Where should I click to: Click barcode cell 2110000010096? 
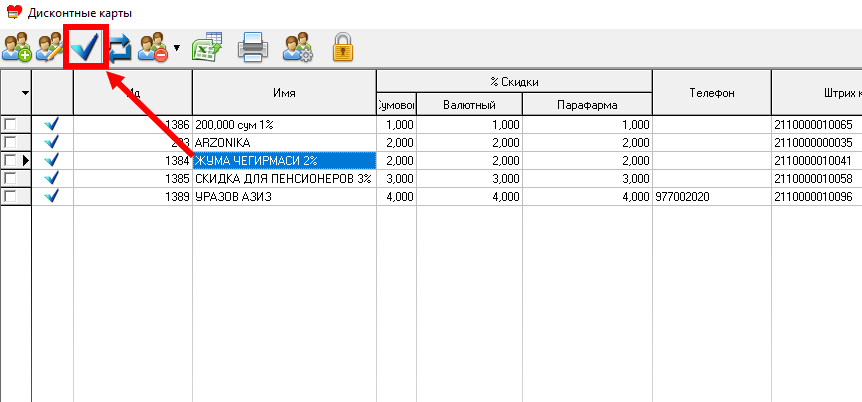[816, 197]
